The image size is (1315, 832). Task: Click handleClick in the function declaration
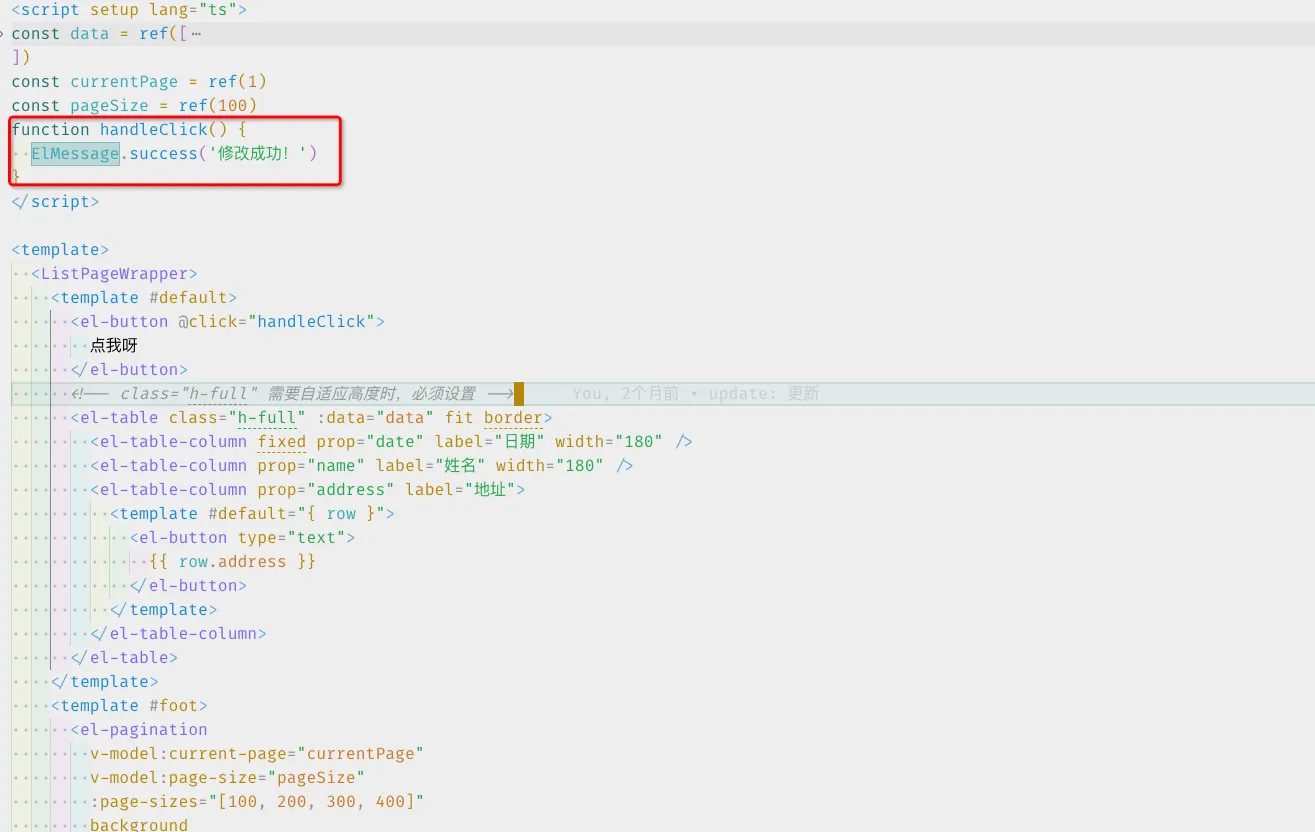154,130
